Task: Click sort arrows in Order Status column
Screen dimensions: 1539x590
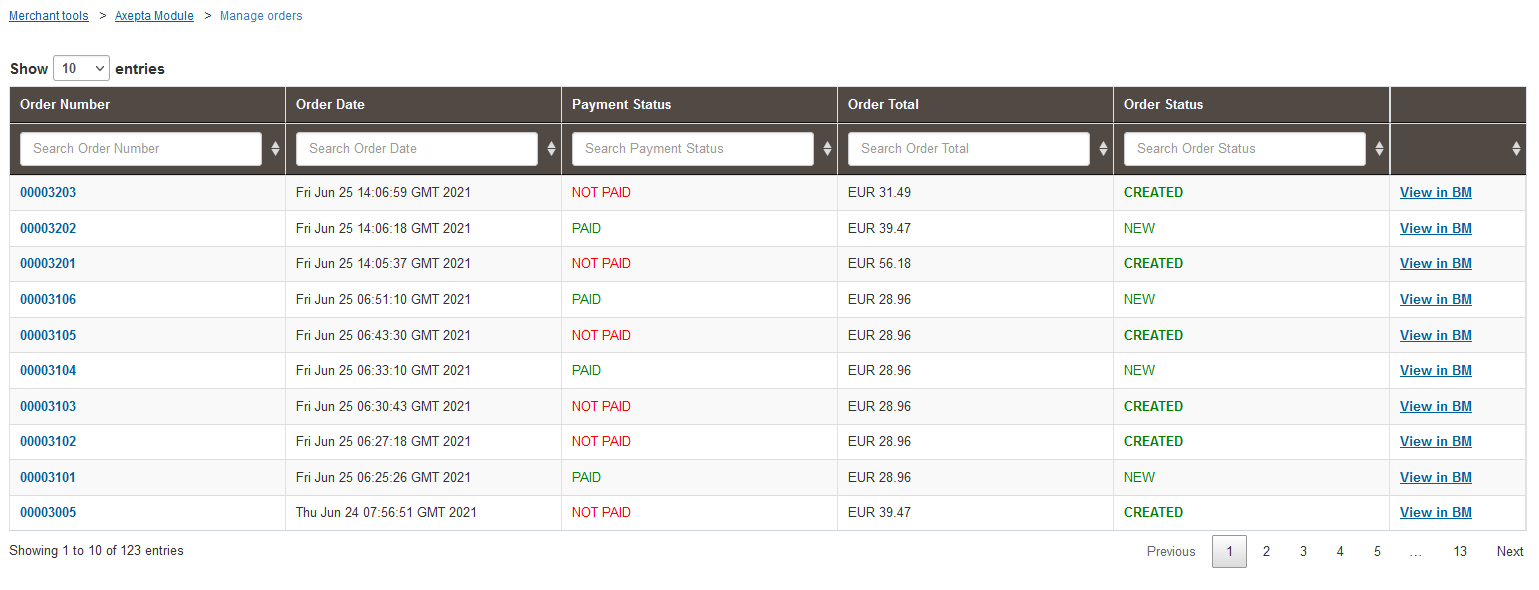Action: click(1379, 149)
